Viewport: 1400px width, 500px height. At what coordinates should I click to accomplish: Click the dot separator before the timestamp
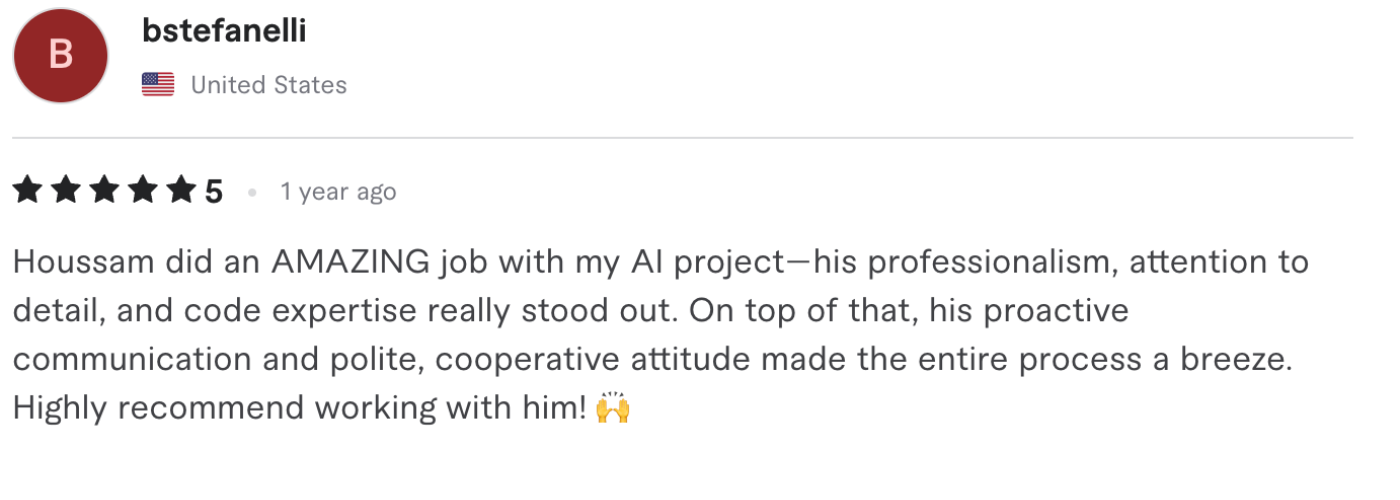pyautogui.click(x=252, y=191)
